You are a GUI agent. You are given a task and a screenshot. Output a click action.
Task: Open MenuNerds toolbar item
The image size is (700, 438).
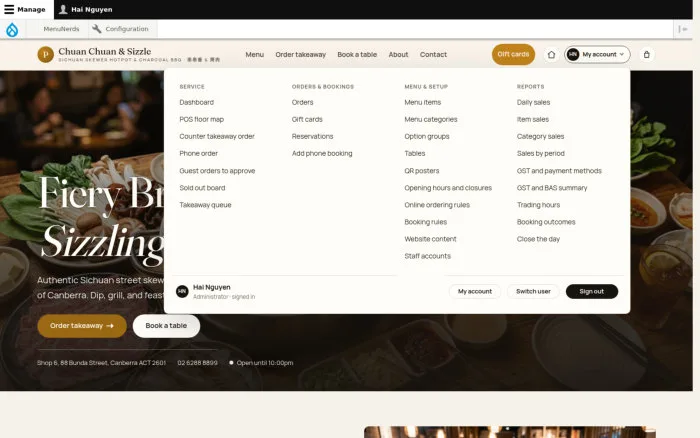pos(61,29)
